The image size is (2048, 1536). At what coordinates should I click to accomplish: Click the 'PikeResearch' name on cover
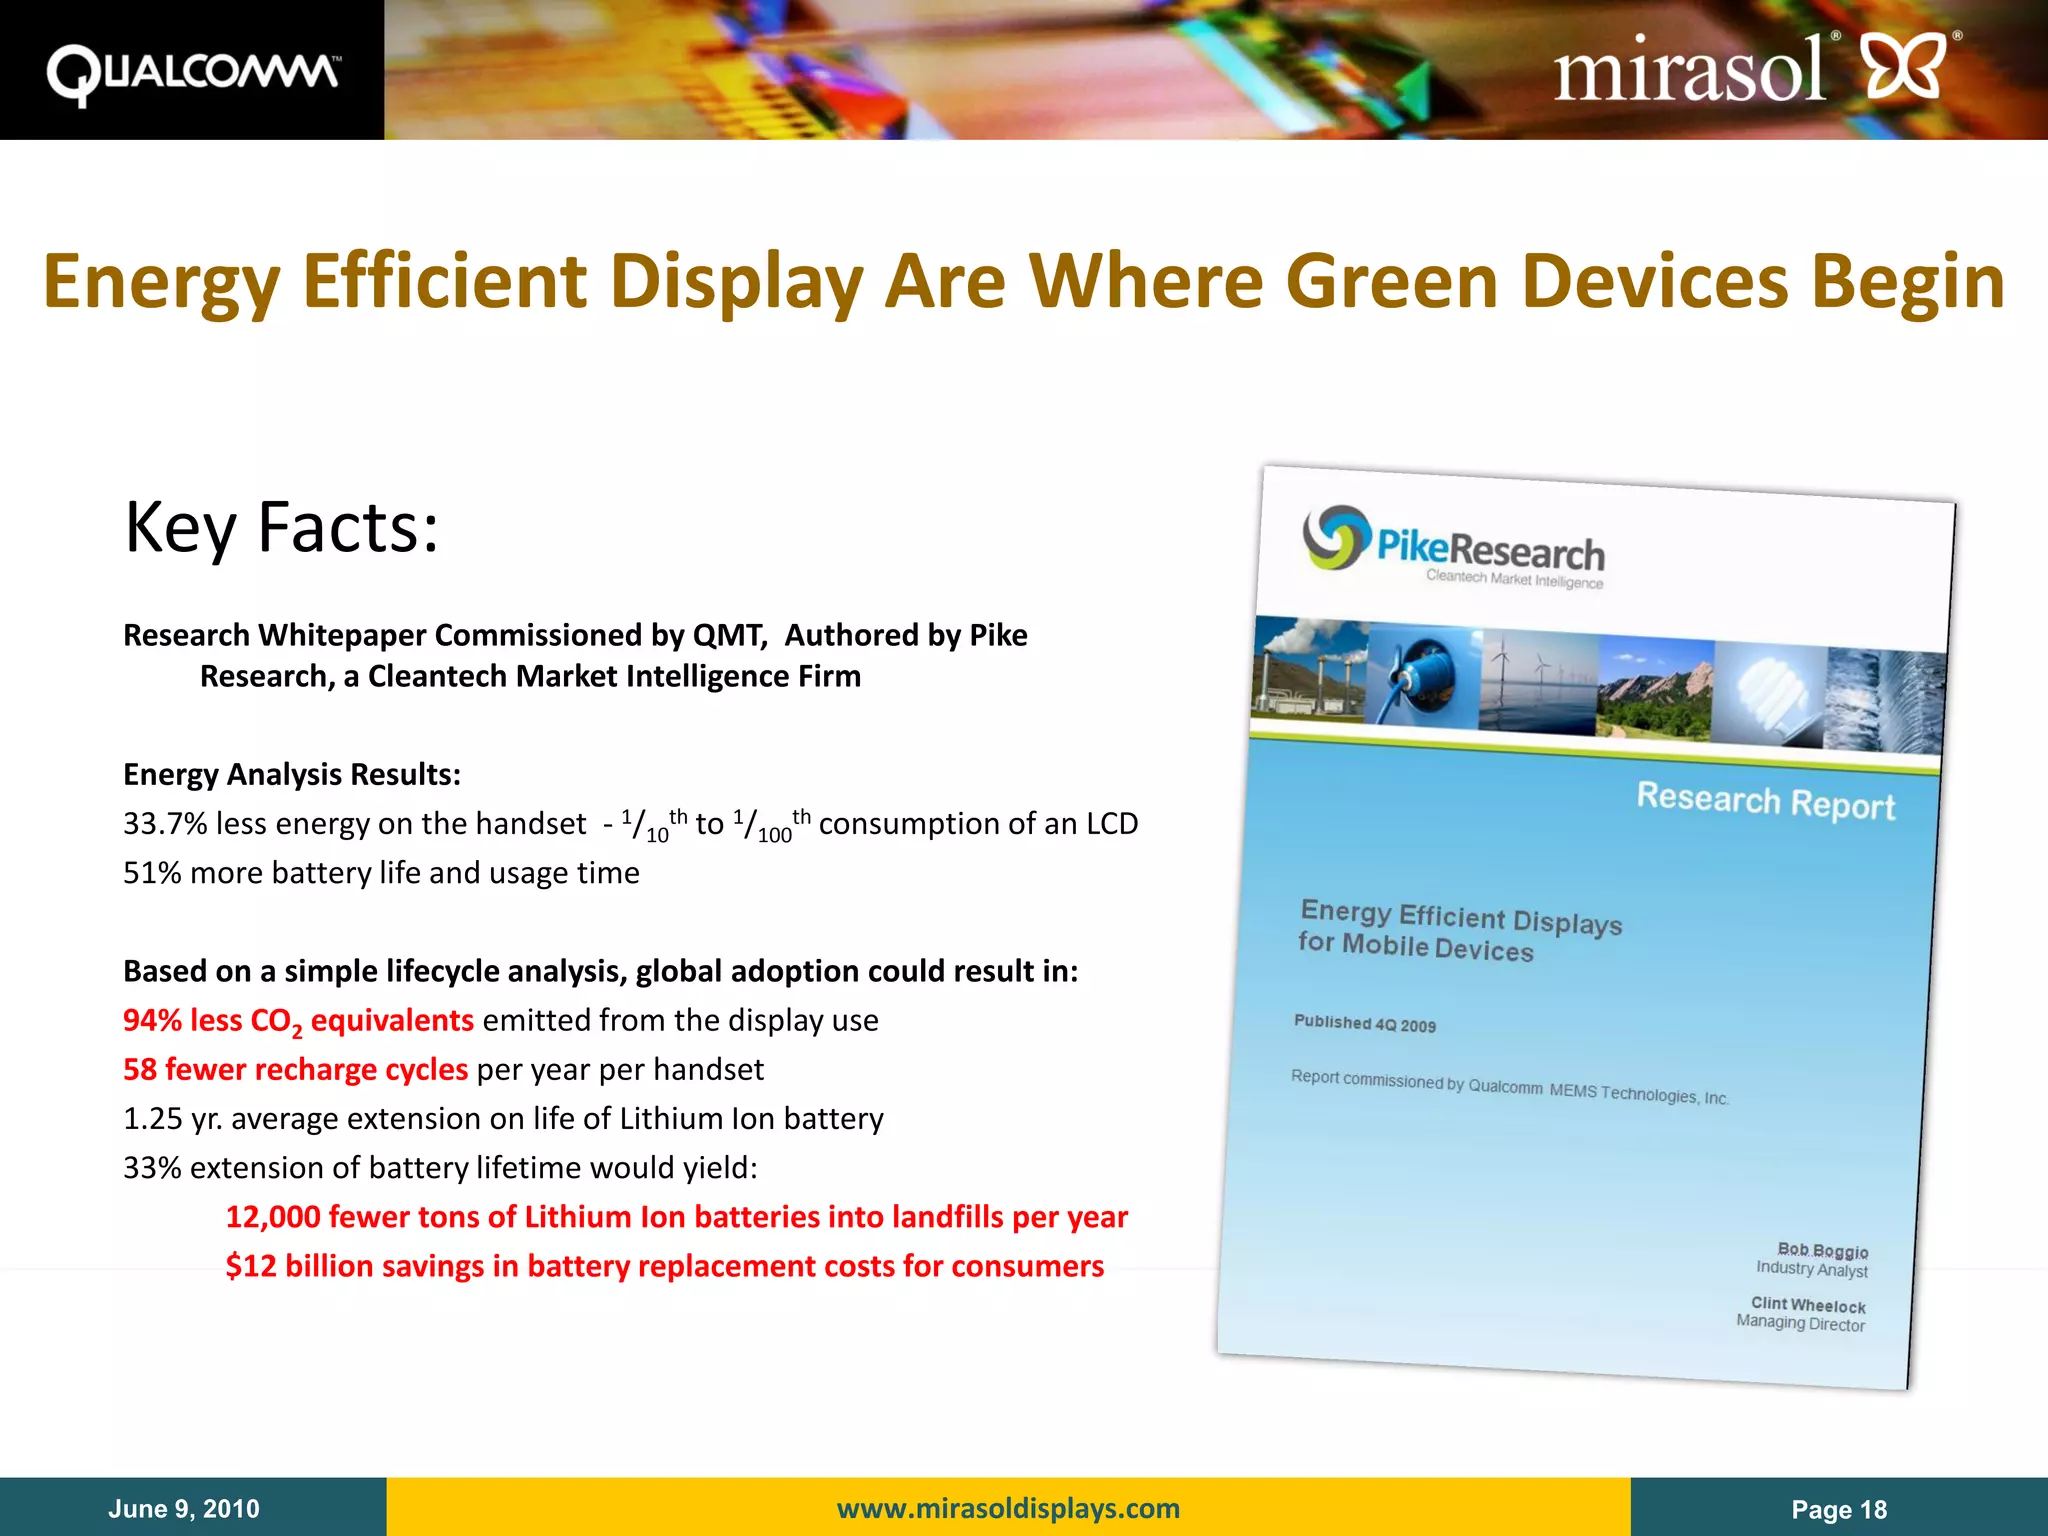click(1490, 549)
